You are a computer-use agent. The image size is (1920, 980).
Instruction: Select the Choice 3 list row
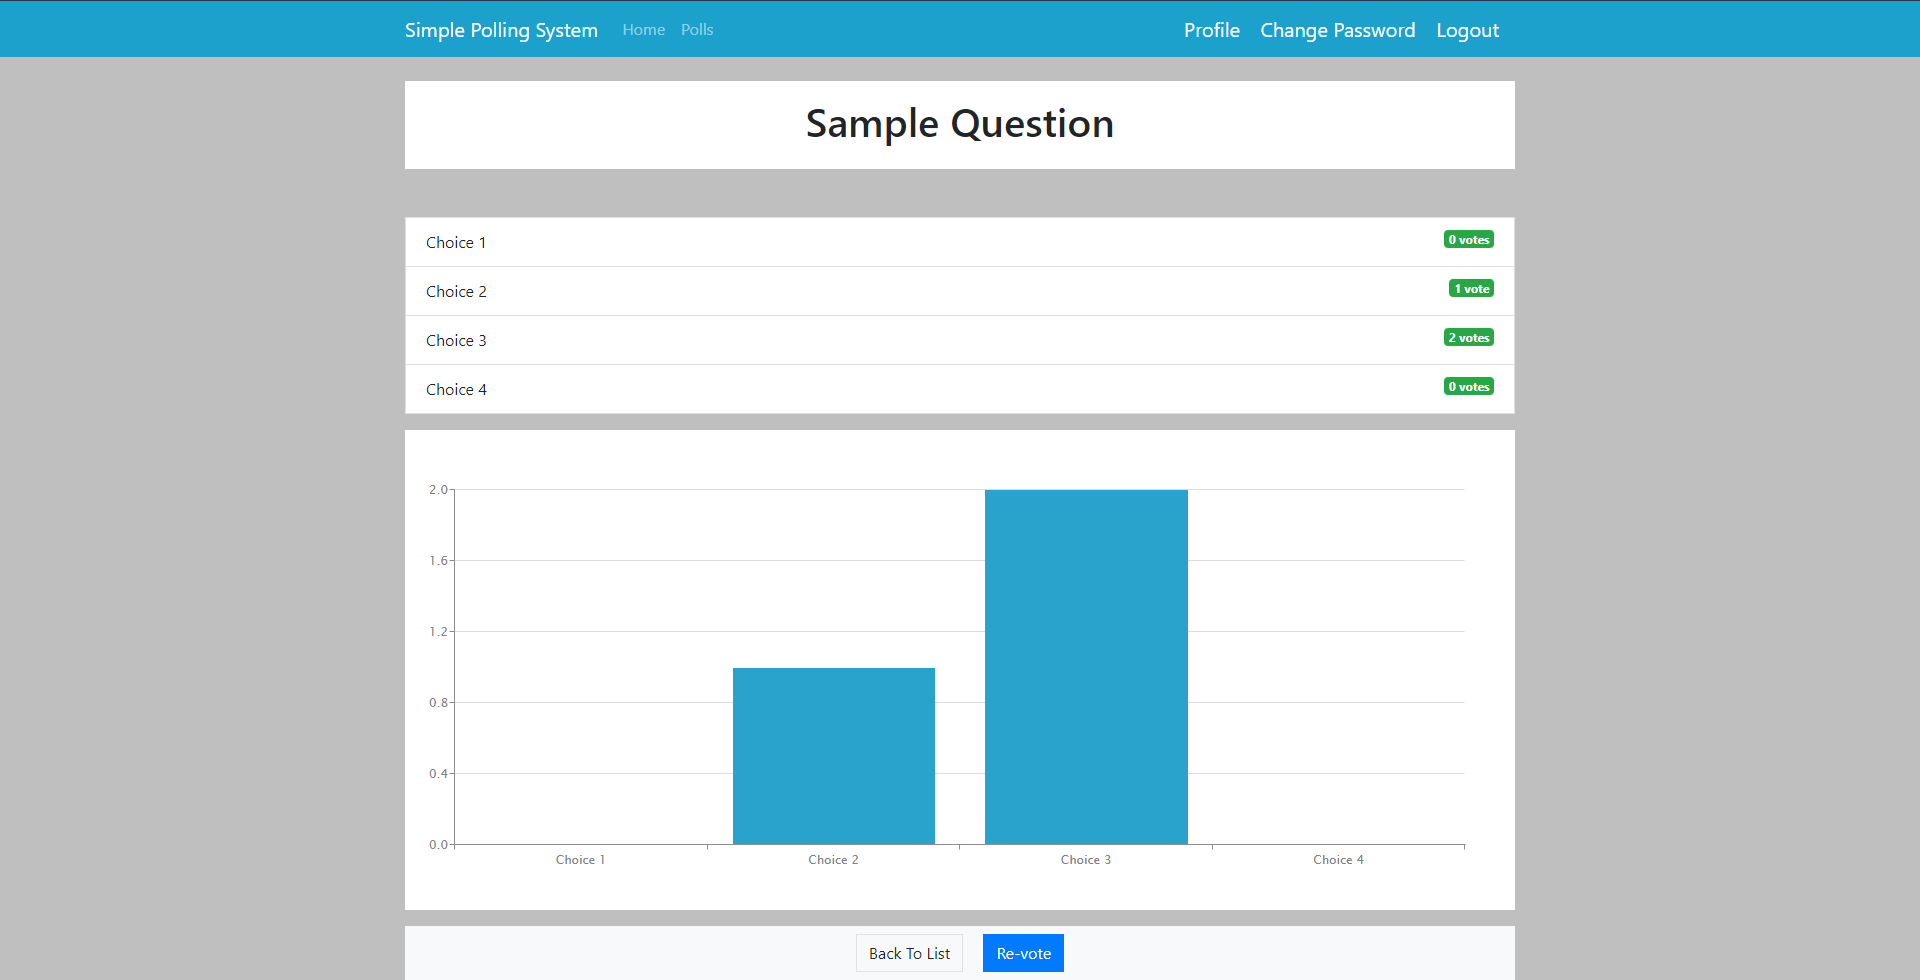960,340
